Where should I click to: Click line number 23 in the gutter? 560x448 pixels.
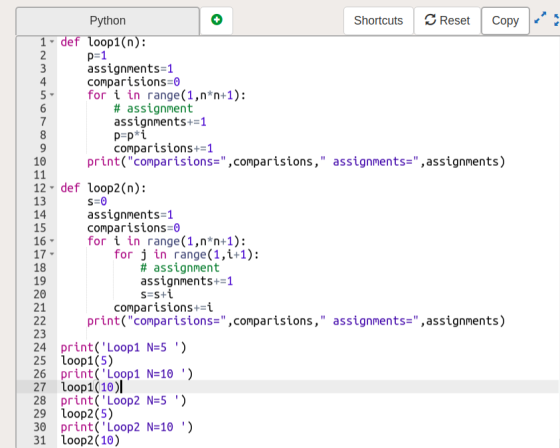(x=40, y=334)
